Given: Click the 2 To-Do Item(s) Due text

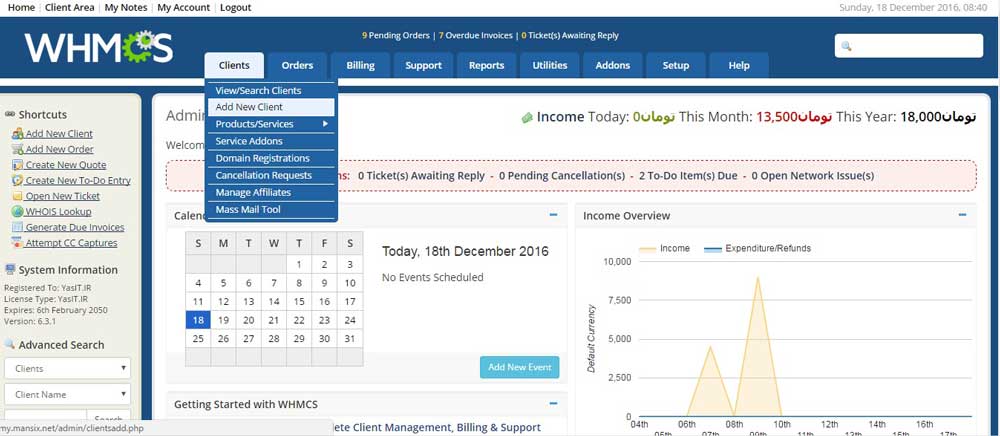Looking at the screenshot, I should pos(688,175).
